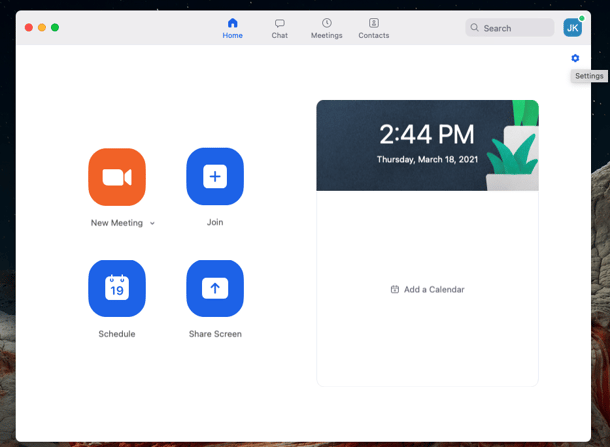Click the New Meeting label

pos(117,223)
